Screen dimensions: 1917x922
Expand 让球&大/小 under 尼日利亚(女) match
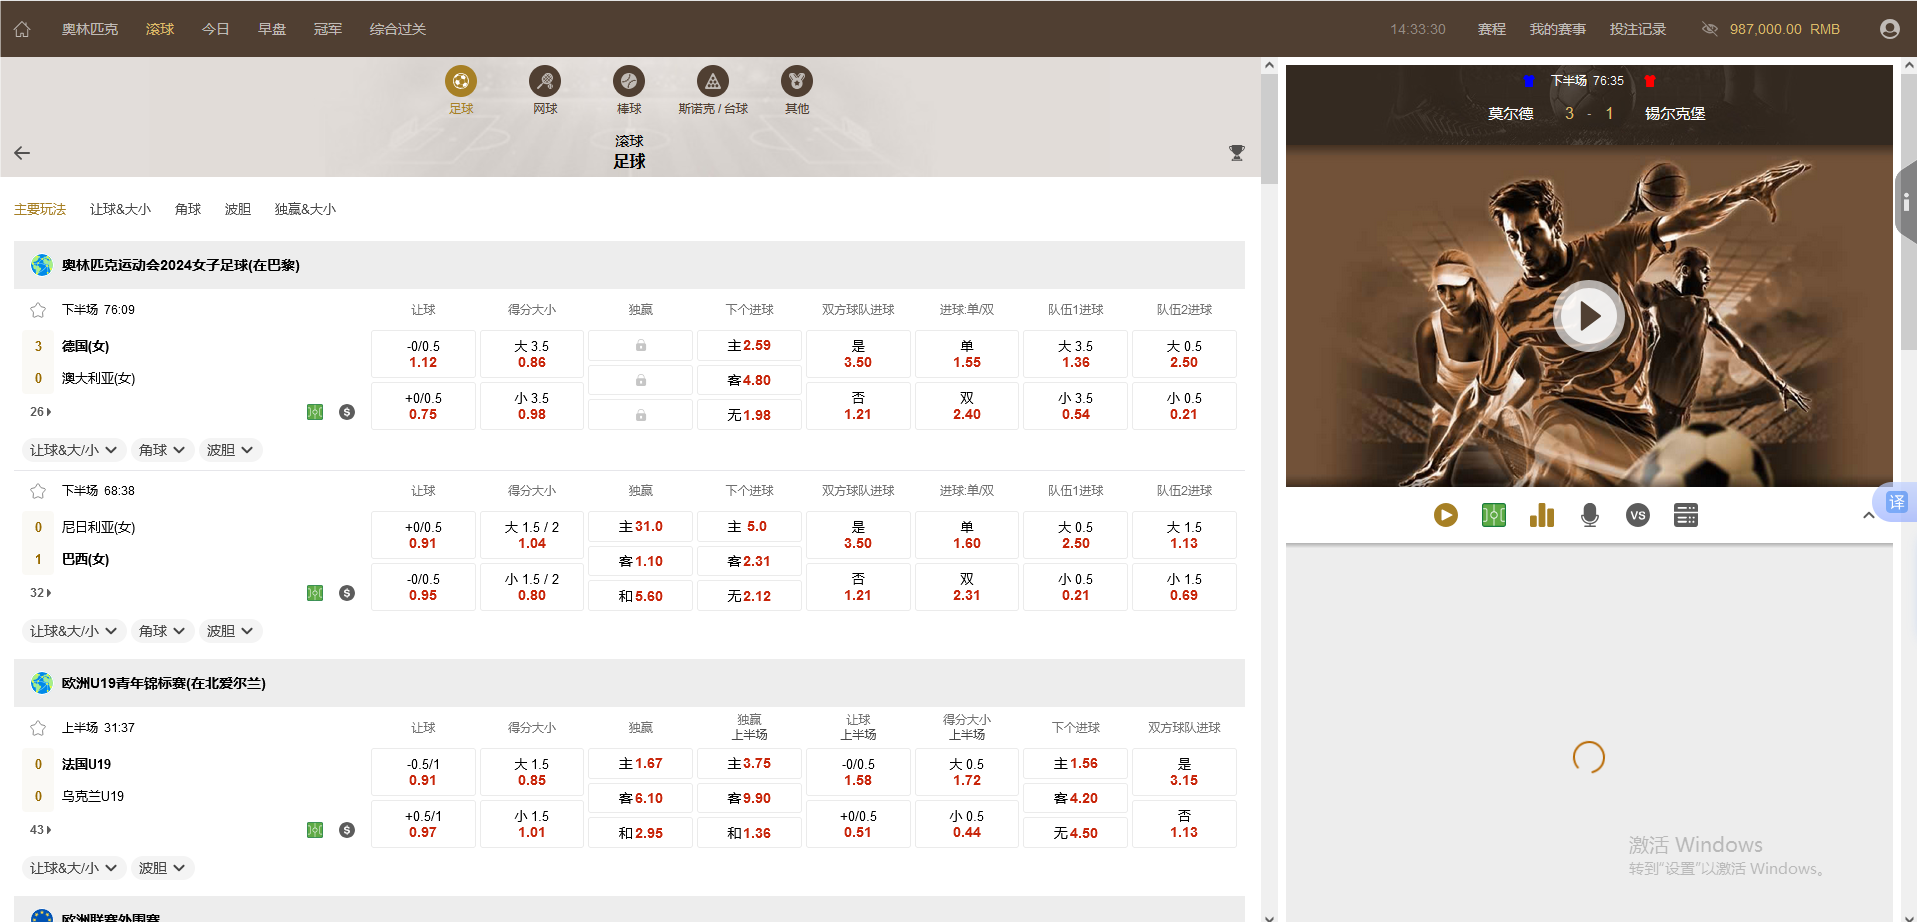74,631
